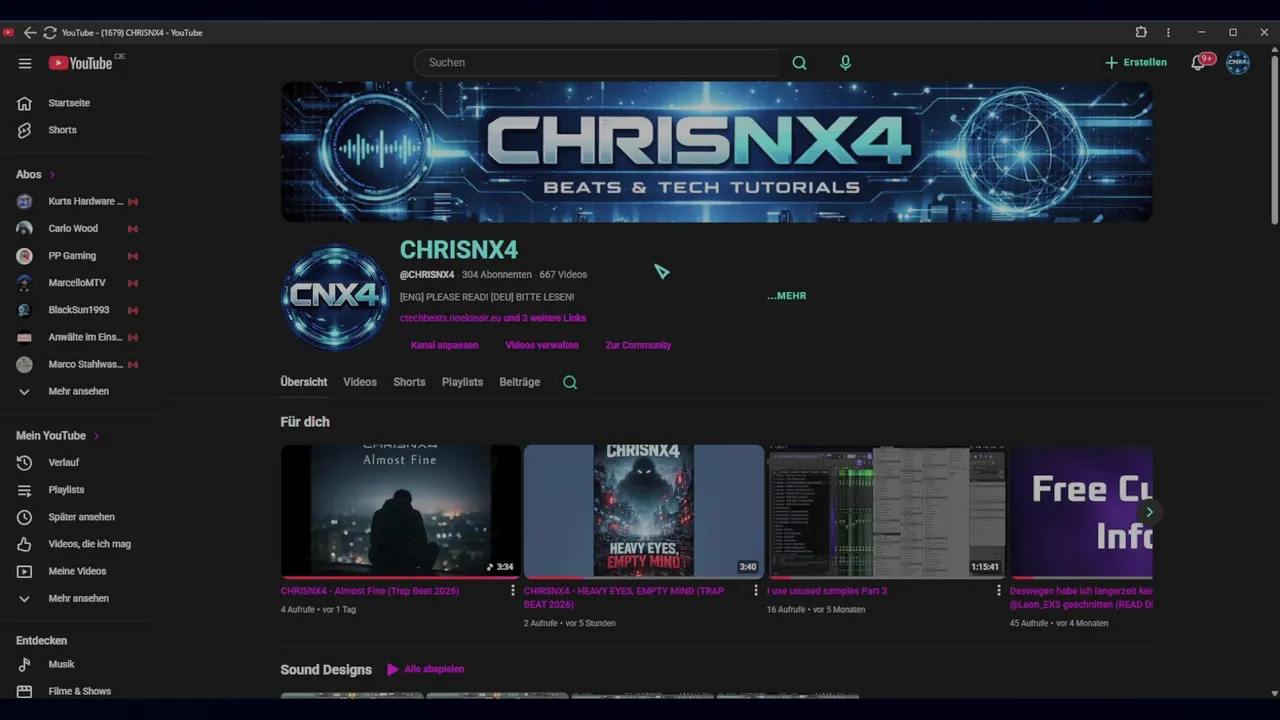
Task: Open ctechbeats.noelonair.eu link
Action: (450, 318)
